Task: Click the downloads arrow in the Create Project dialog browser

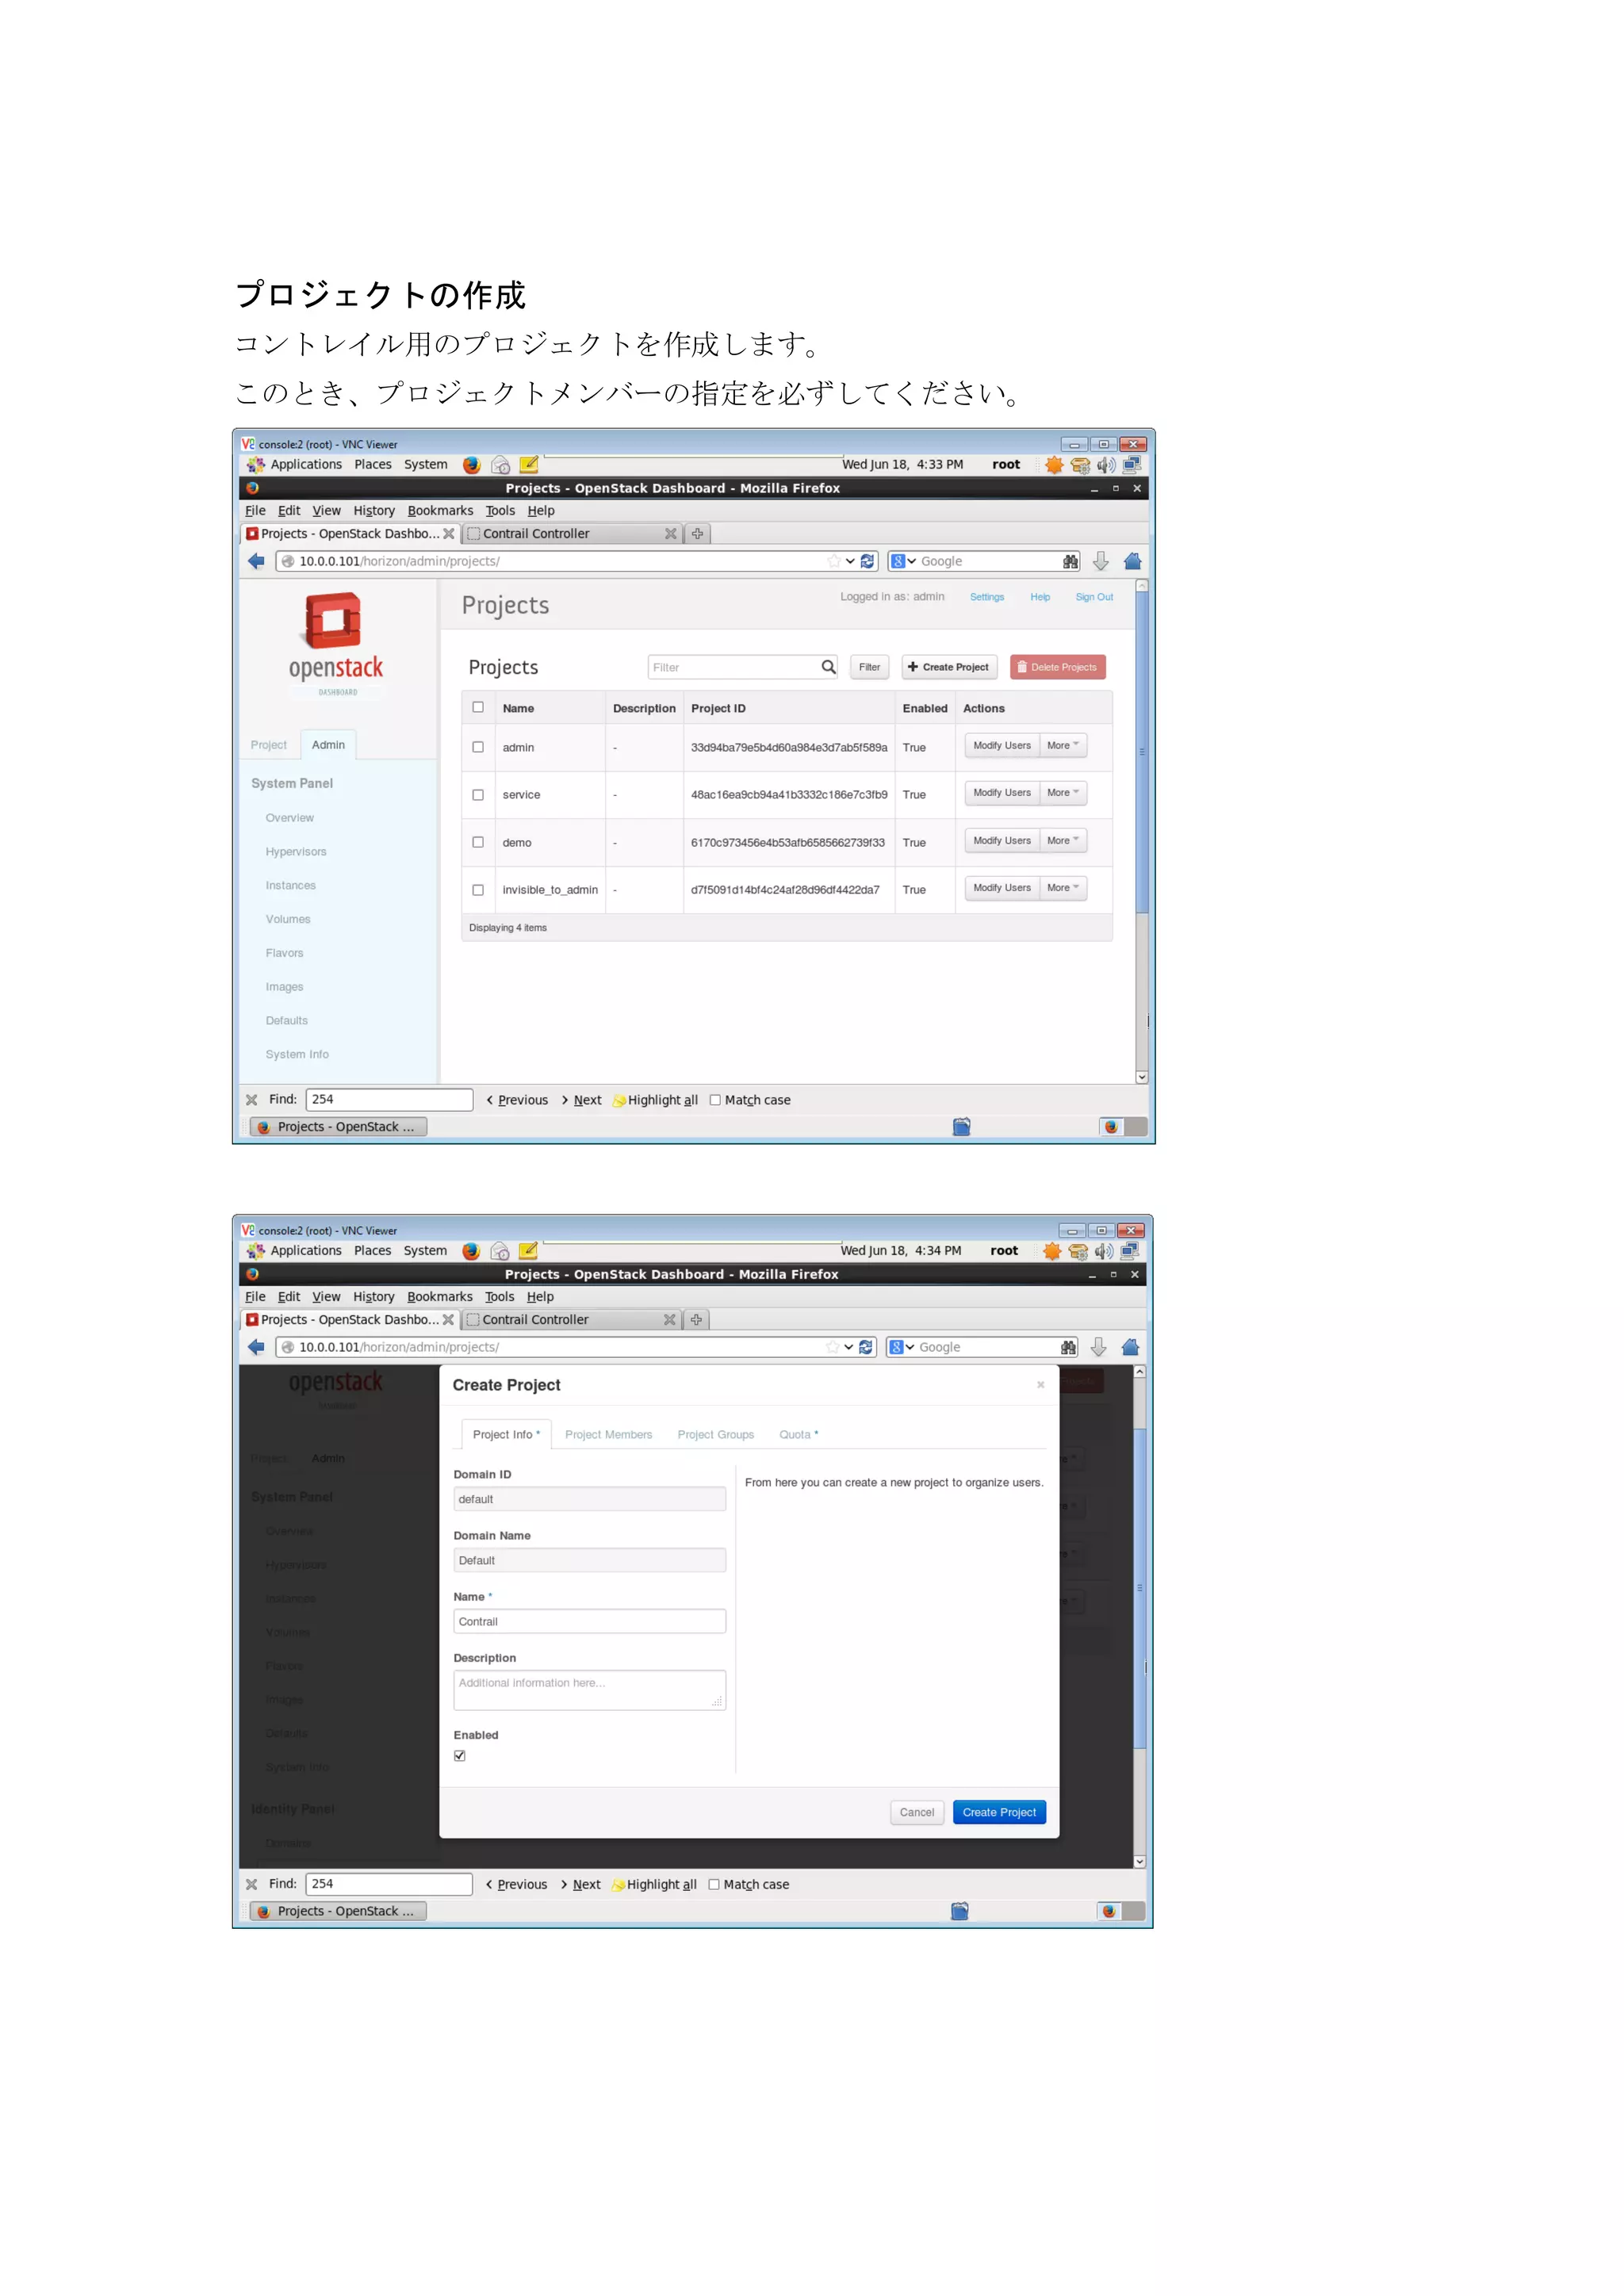Action: 1099,1347
